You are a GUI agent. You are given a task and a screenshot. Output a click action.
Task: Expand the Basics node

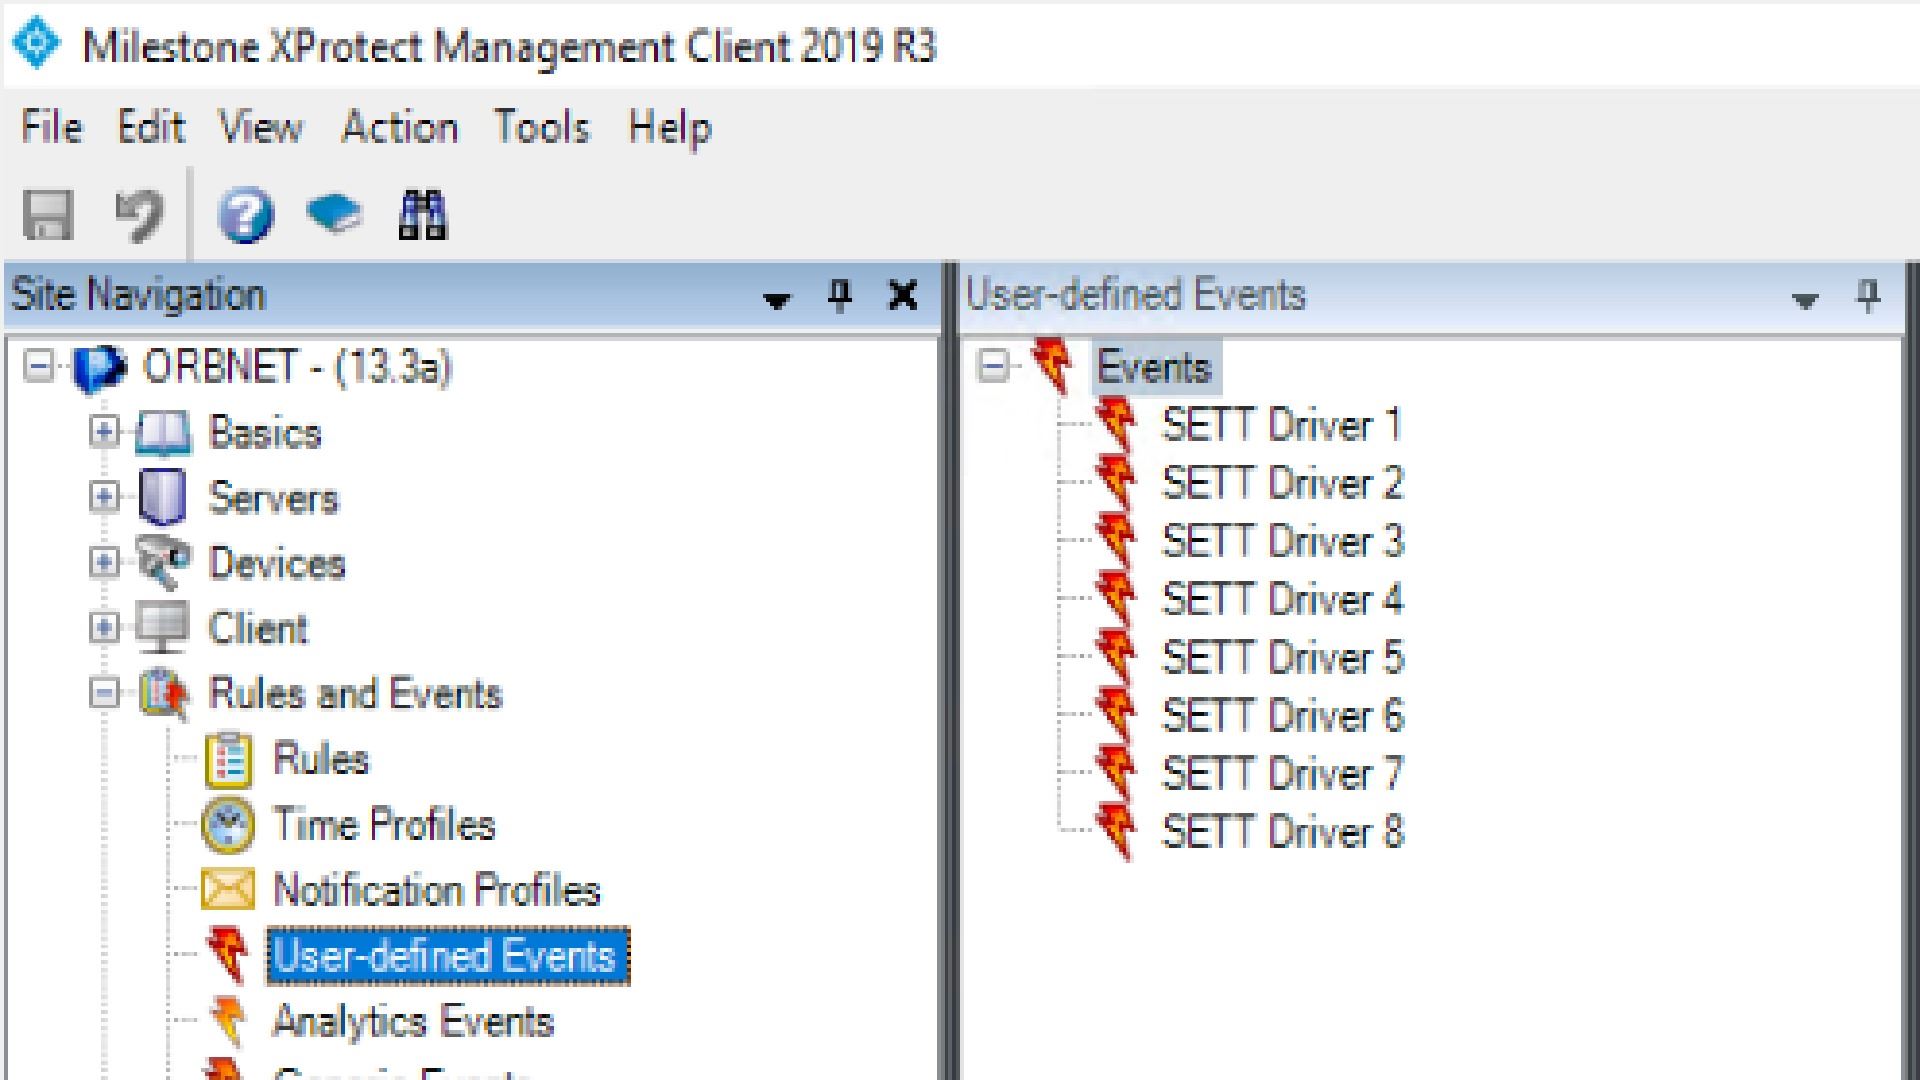coord(103,432)
